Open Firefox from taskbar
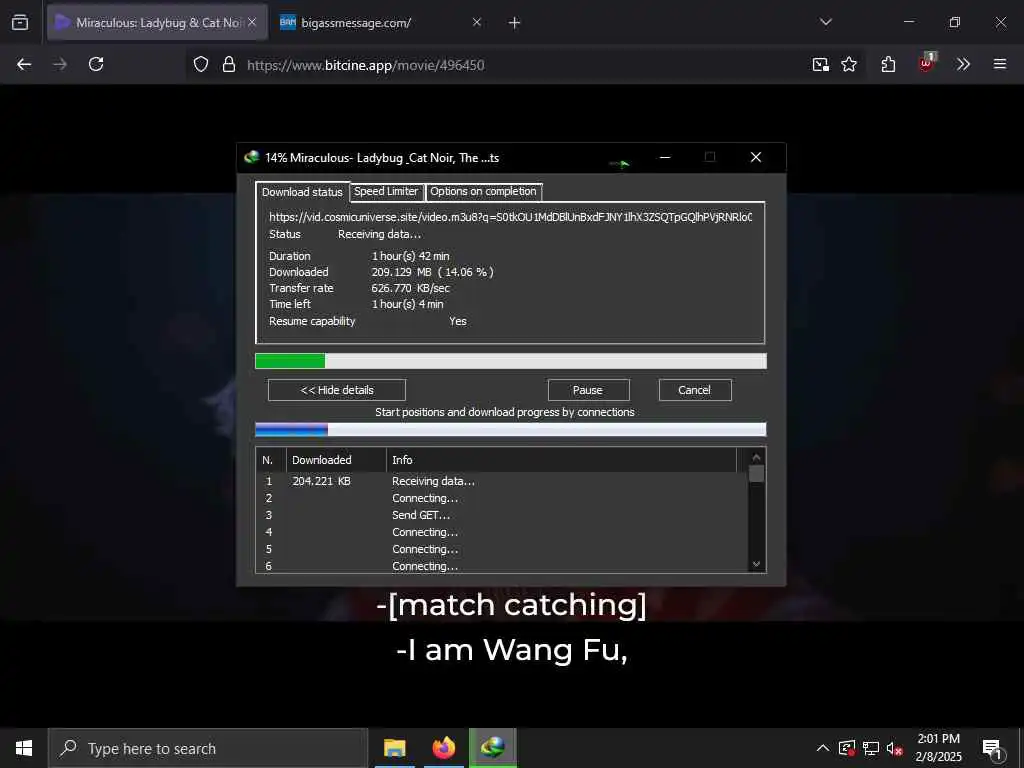Screen dimensions: 1024x768 click(443, 748)
